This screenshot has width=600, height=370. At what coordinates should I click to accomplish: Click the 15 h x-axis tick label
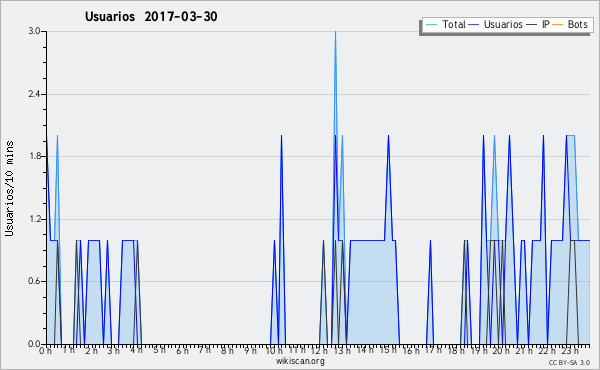tap(388, 351)
